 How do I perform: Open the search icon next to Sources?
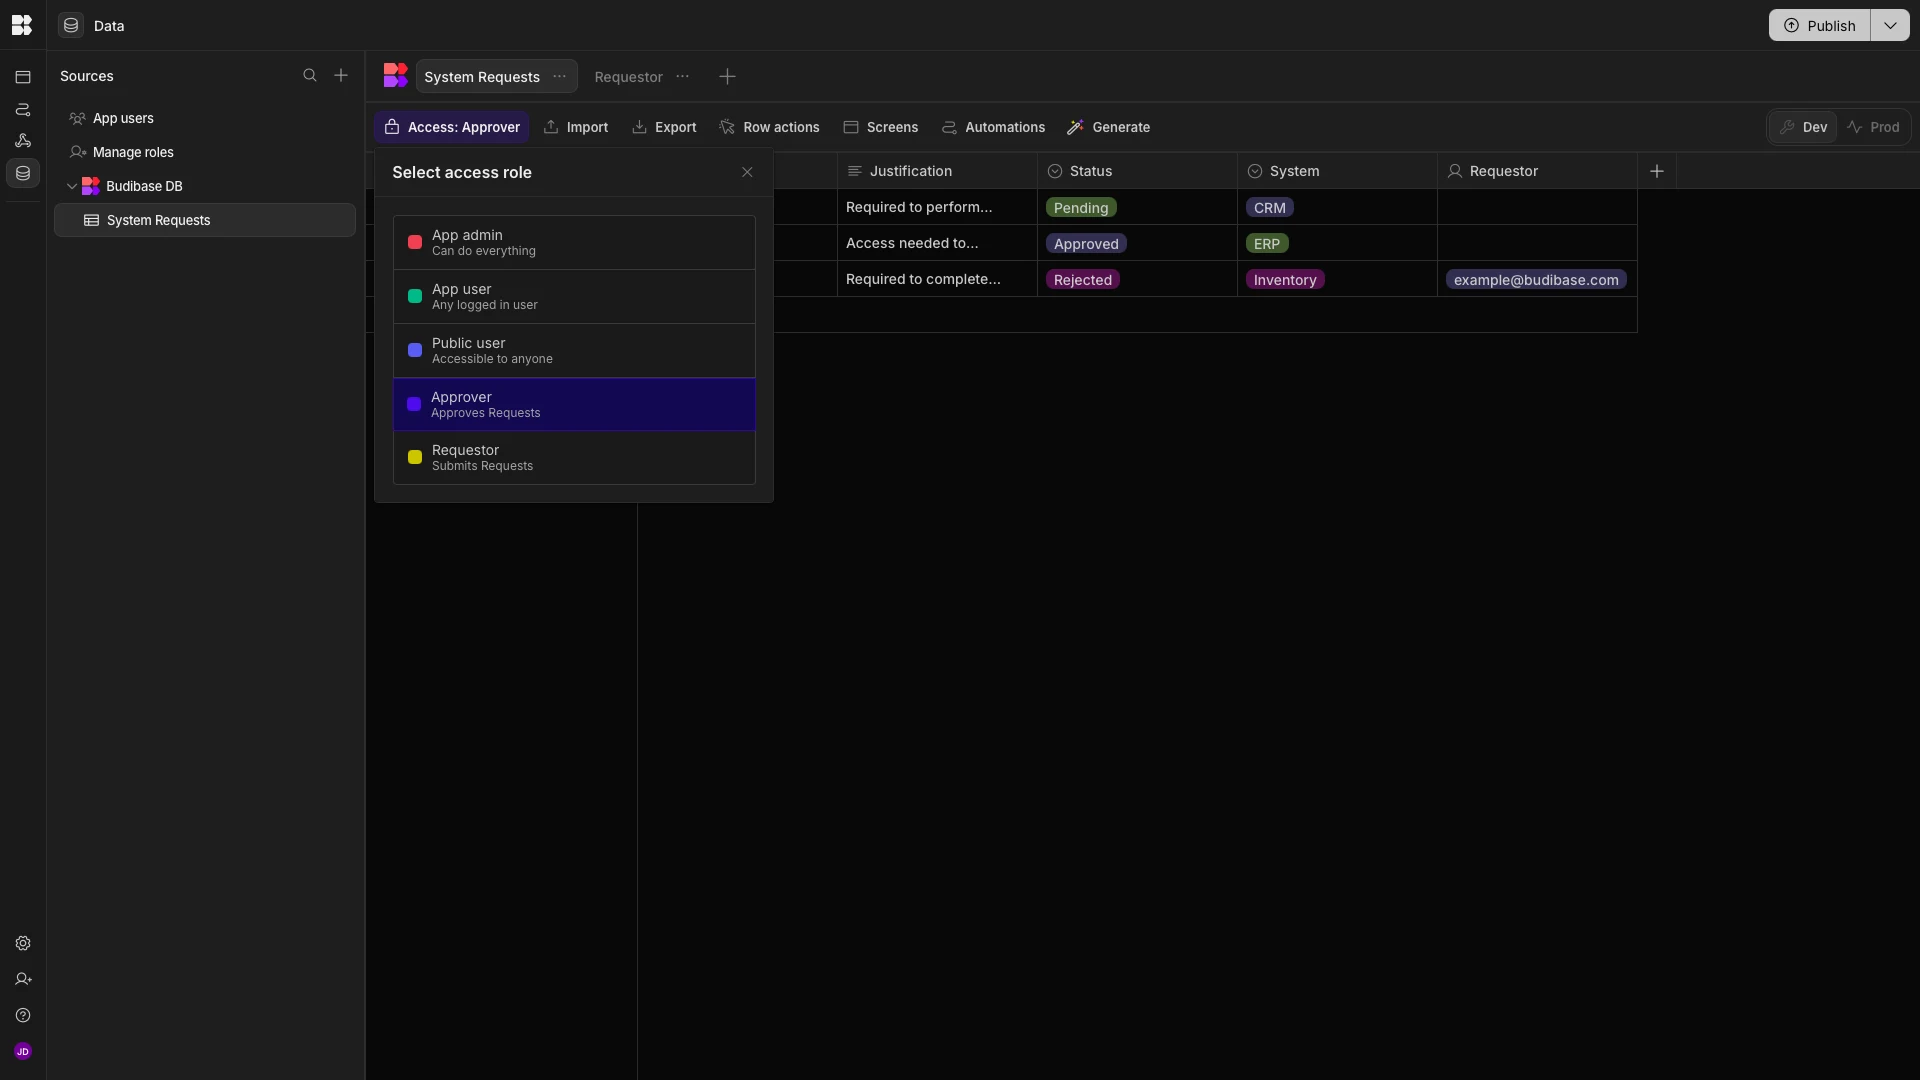tap(311, 75)
